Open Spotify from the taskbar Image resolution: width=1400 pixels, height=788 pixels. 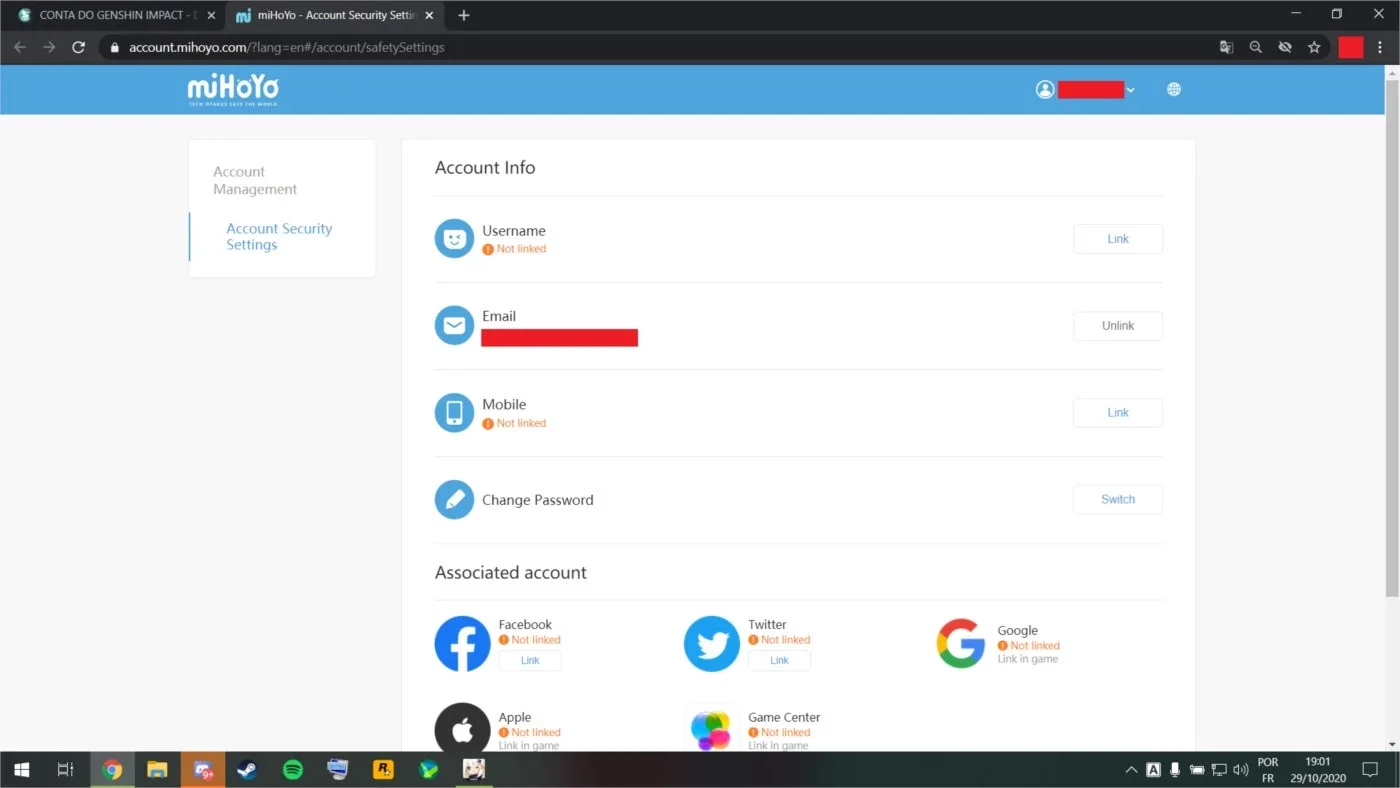pos(293,770)
